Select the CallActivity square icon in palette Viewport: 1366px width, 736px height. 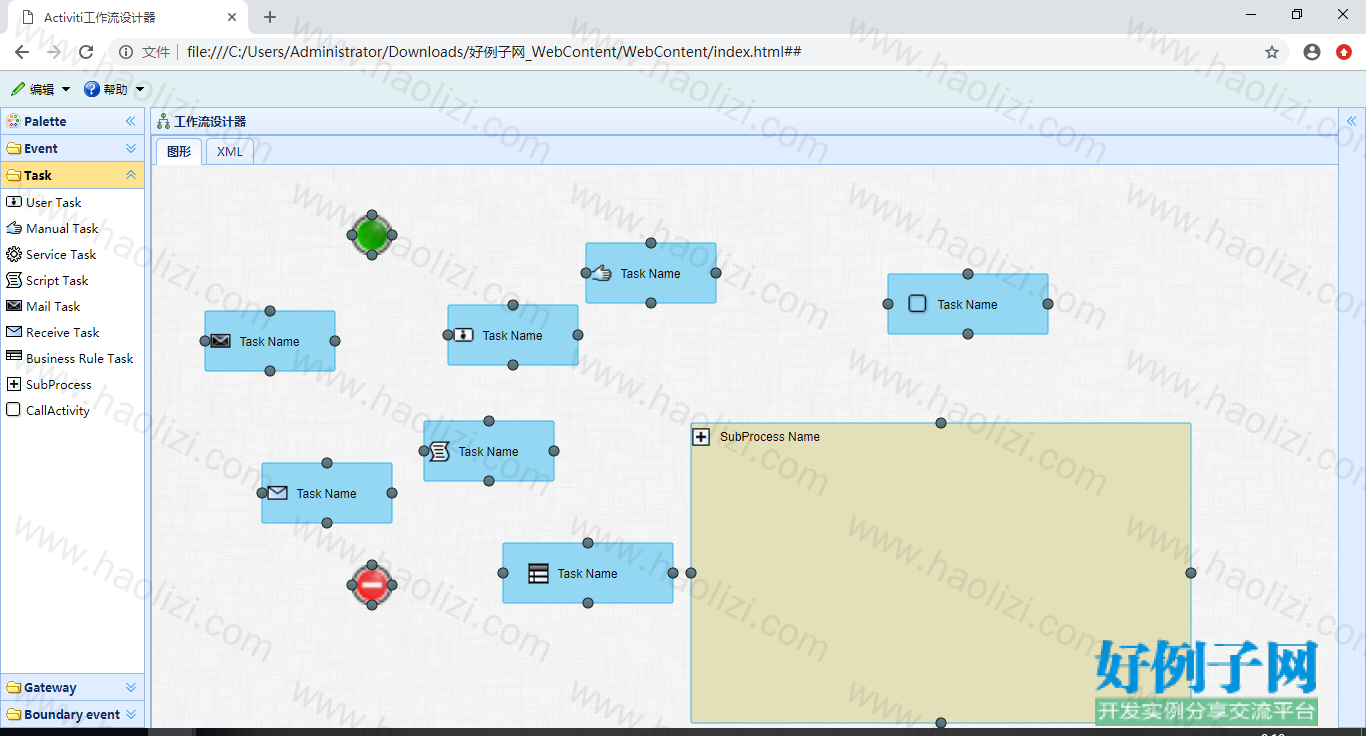[x=14, y=410]
